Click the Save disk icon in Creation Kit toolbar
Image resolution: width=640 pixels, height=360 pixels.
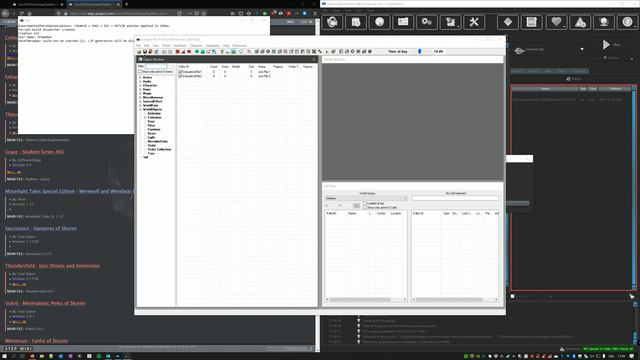[x=145, y=51]
